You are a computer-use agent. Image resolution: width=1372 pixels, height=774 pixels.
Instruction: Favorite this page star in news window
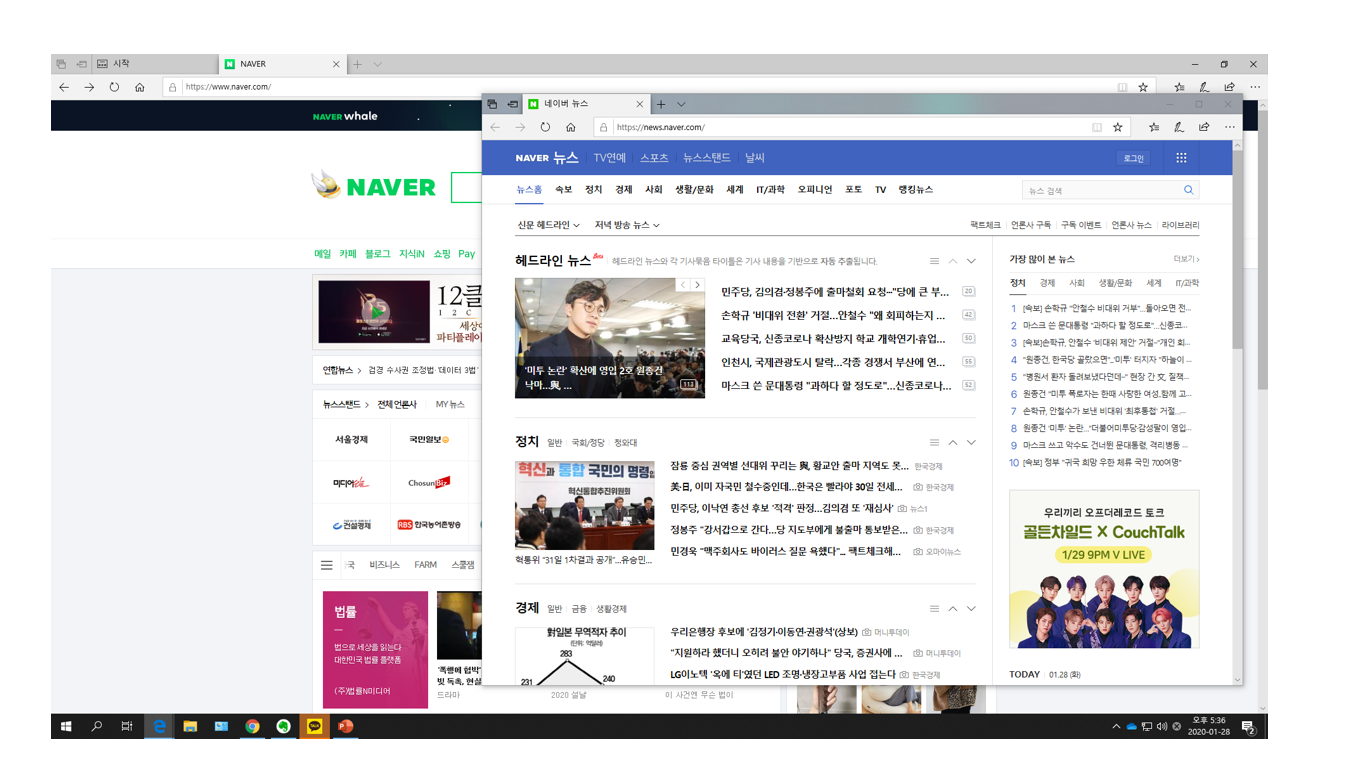1118,127
